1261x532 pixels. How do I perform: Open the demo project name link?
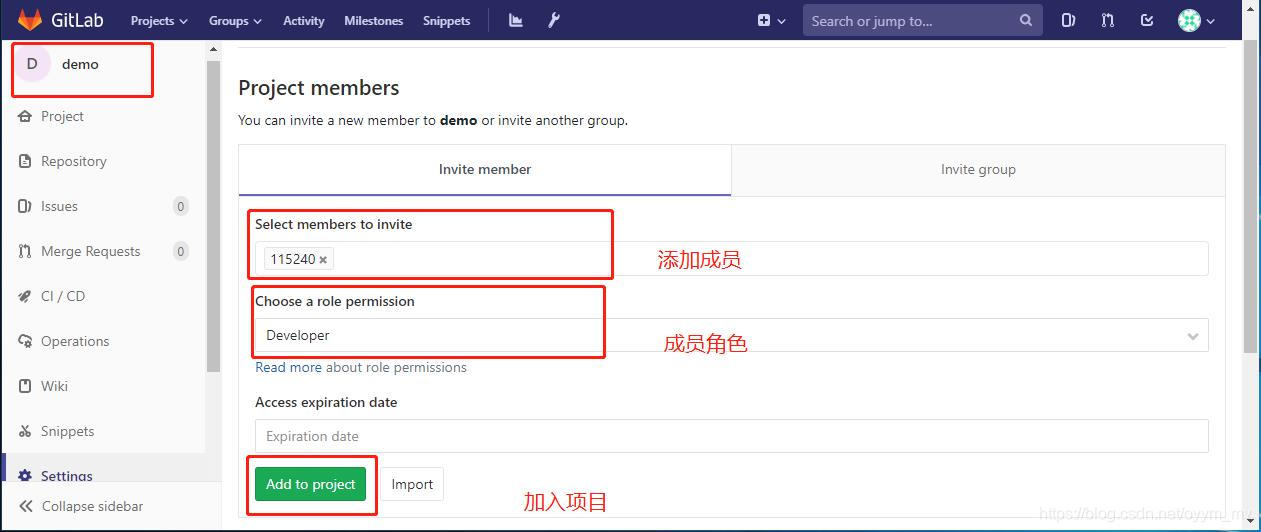80,64
